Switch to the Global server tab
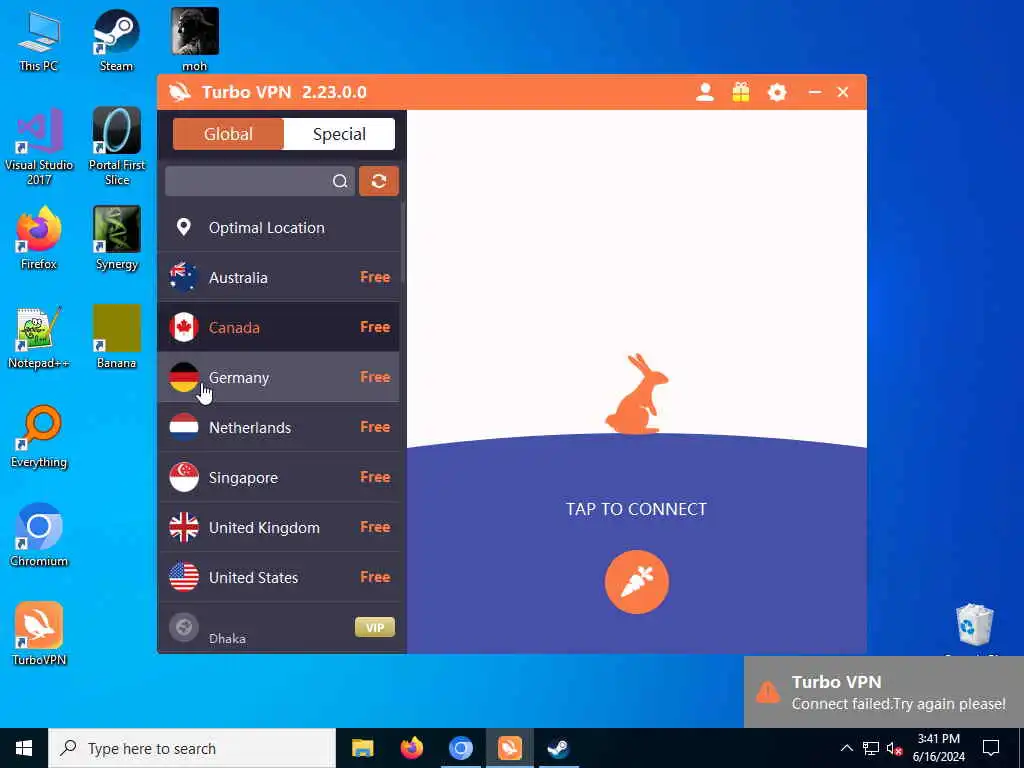This screenshot has height=768, width=1024. point(228,134)
